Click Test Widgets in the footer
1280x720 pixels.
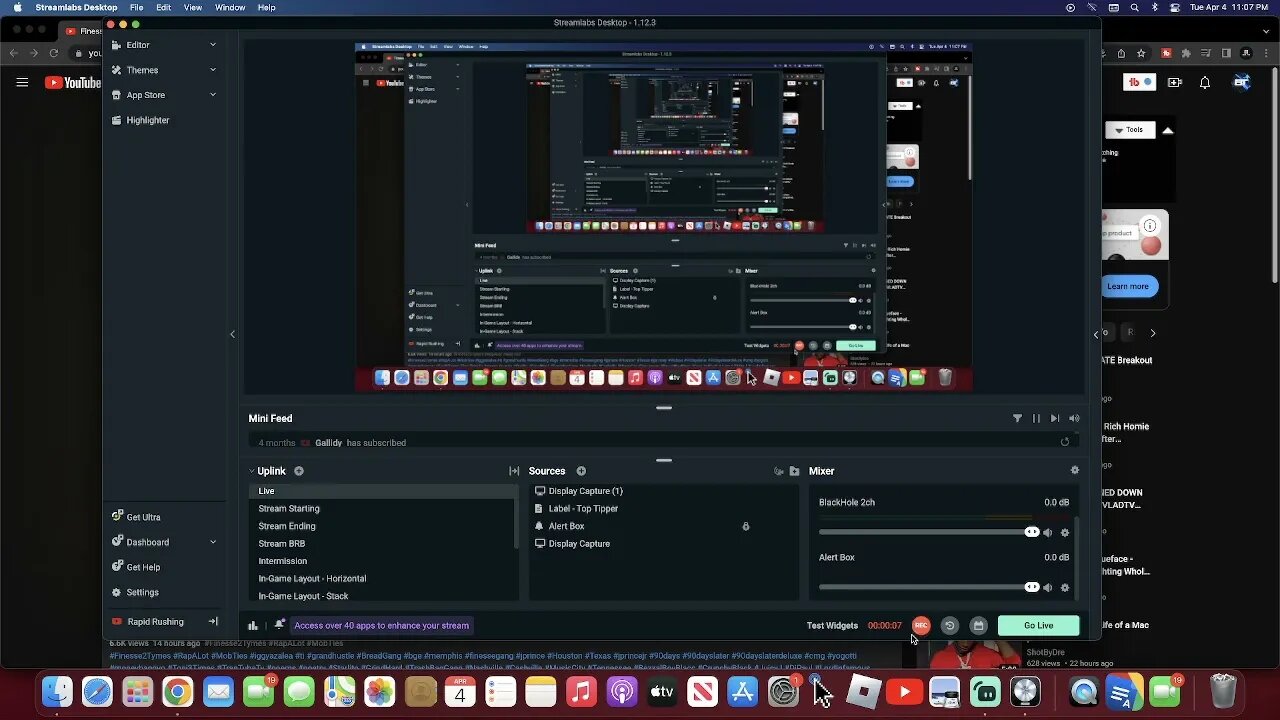(x=832, y=626)
